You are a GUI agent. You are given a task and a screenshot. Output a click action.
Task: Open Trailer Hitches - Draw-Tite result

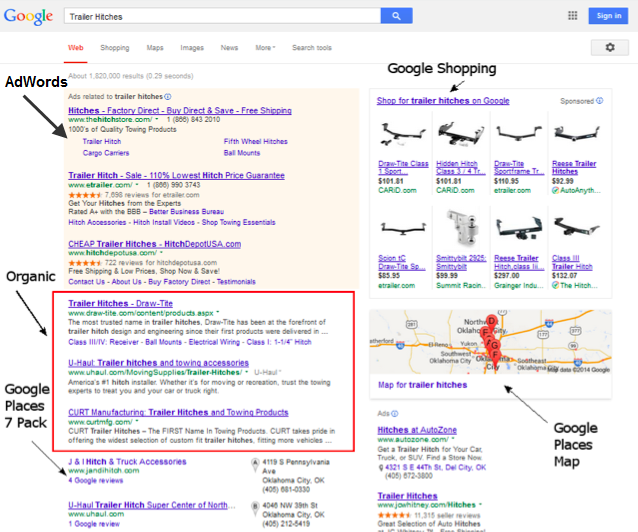pyautogui.click(x=120, y=303)
